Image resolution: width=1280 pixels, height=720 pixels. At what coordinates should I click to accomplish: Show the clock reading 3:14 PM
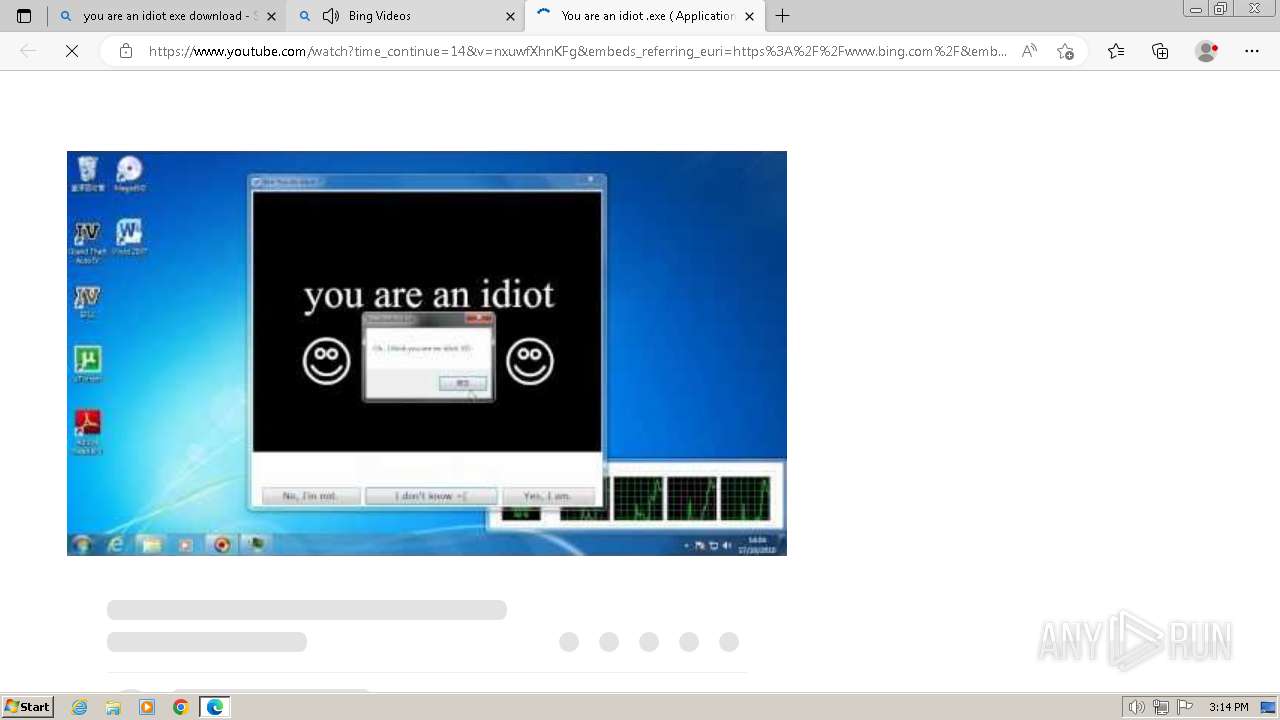[1229, 707]
